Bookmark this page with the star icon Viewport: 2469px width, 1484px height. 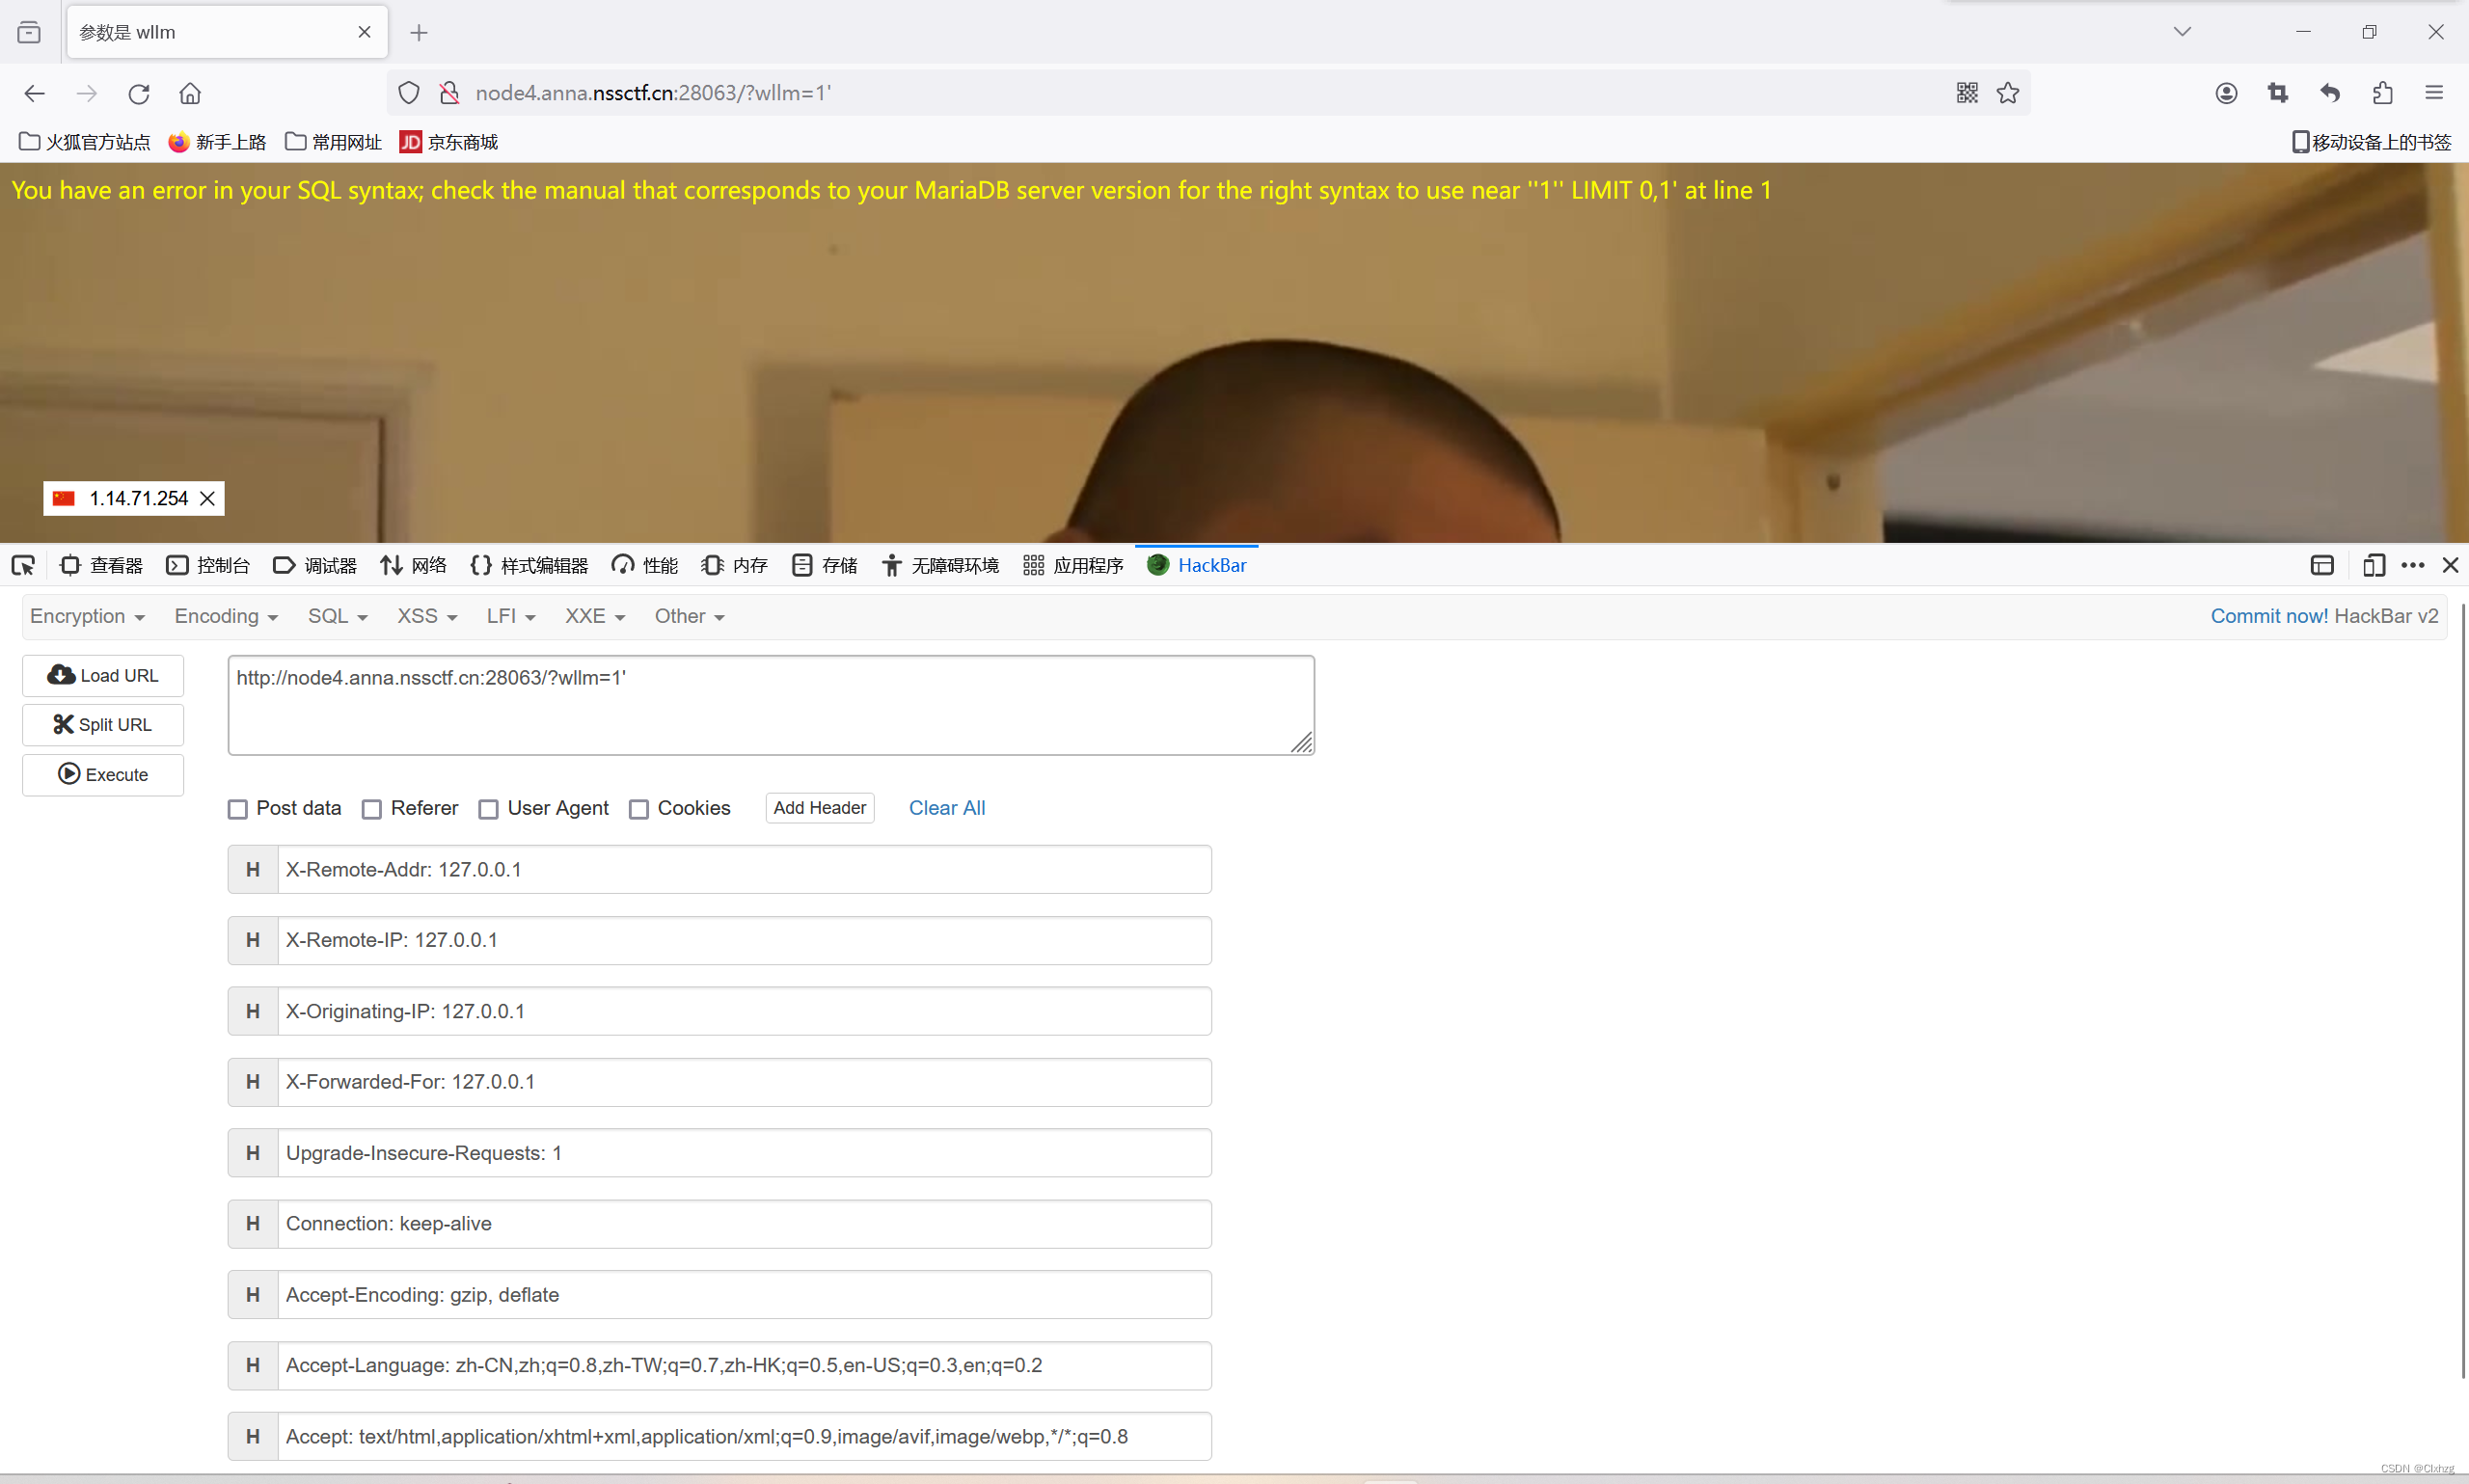click(2008, 93)
